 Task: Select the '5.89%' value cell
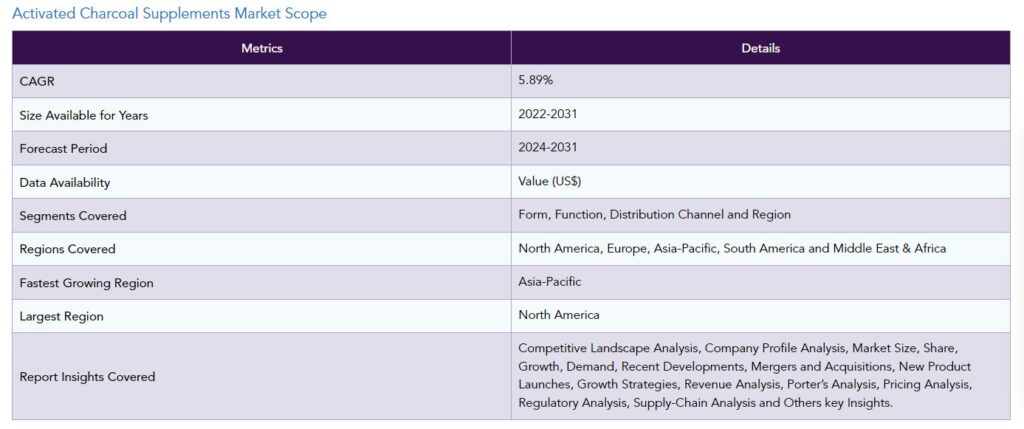(761, 82)
